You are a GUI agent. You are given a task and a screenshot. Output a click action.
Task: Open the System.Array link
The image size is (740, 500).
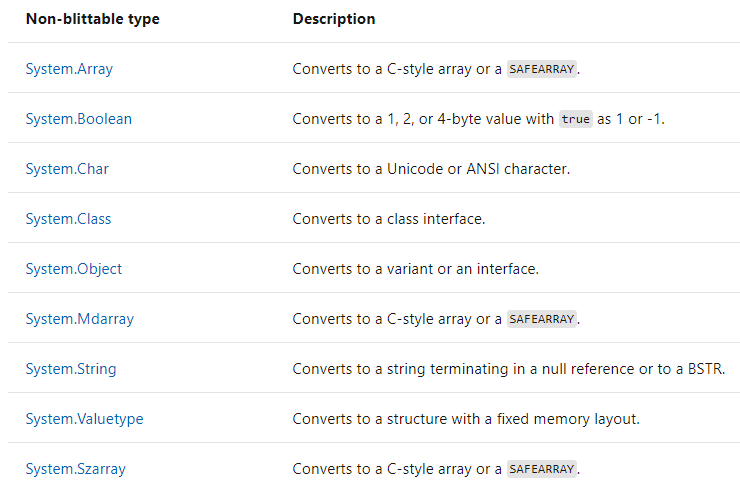[69, 69]
